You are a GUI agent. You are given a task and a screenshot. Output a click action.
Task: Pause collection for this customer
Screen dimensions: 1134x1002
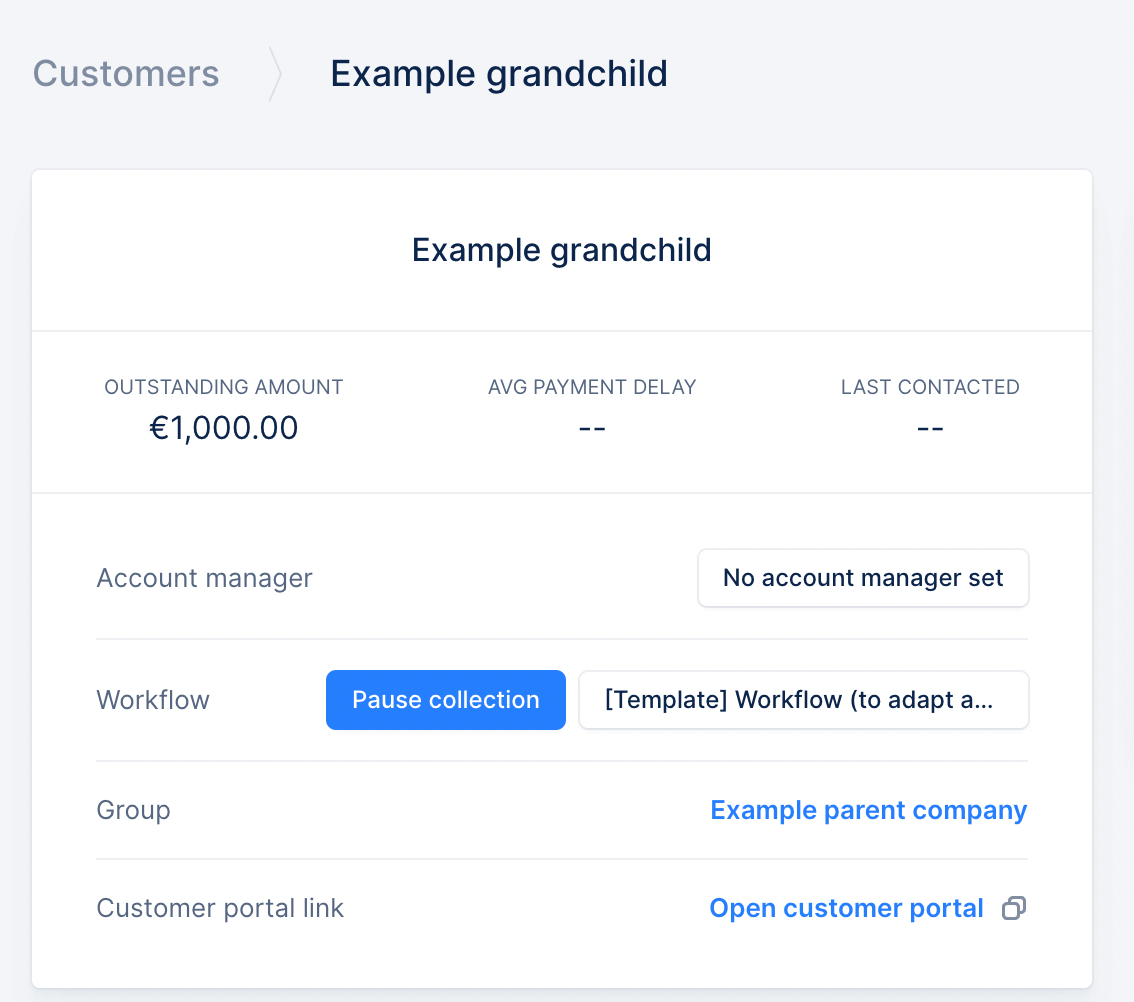(446, 700)
